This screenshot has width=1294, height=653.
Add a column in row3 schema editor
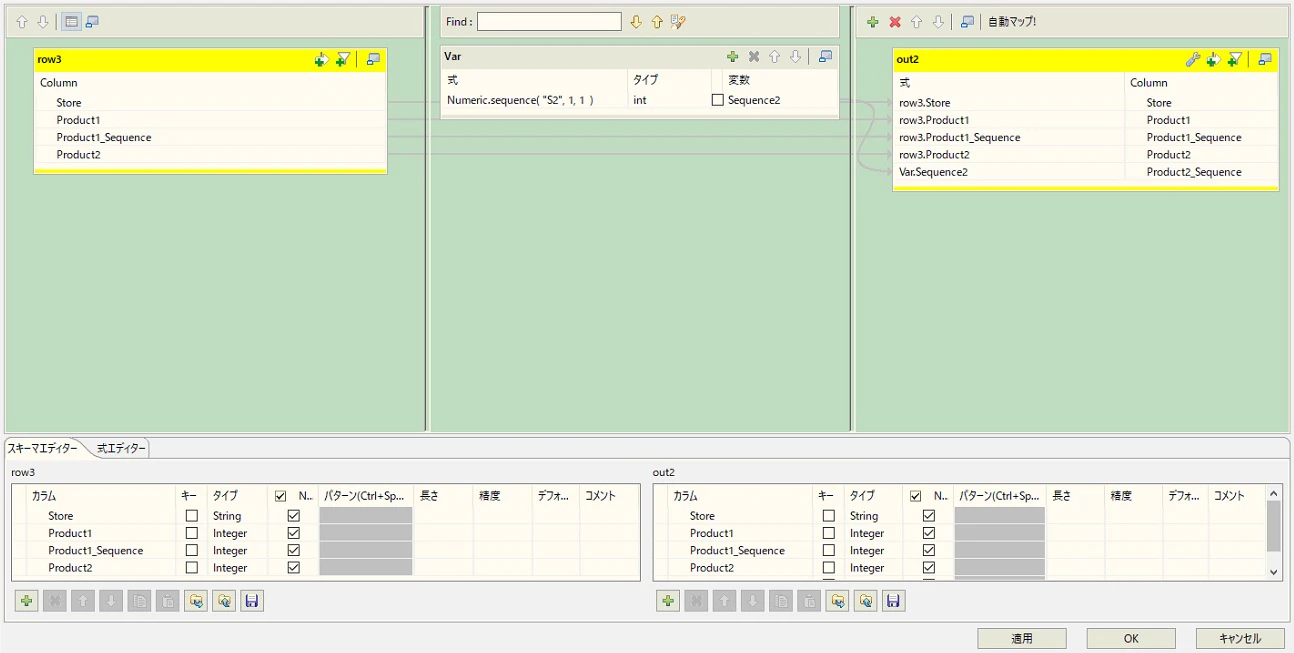(27, 601)
